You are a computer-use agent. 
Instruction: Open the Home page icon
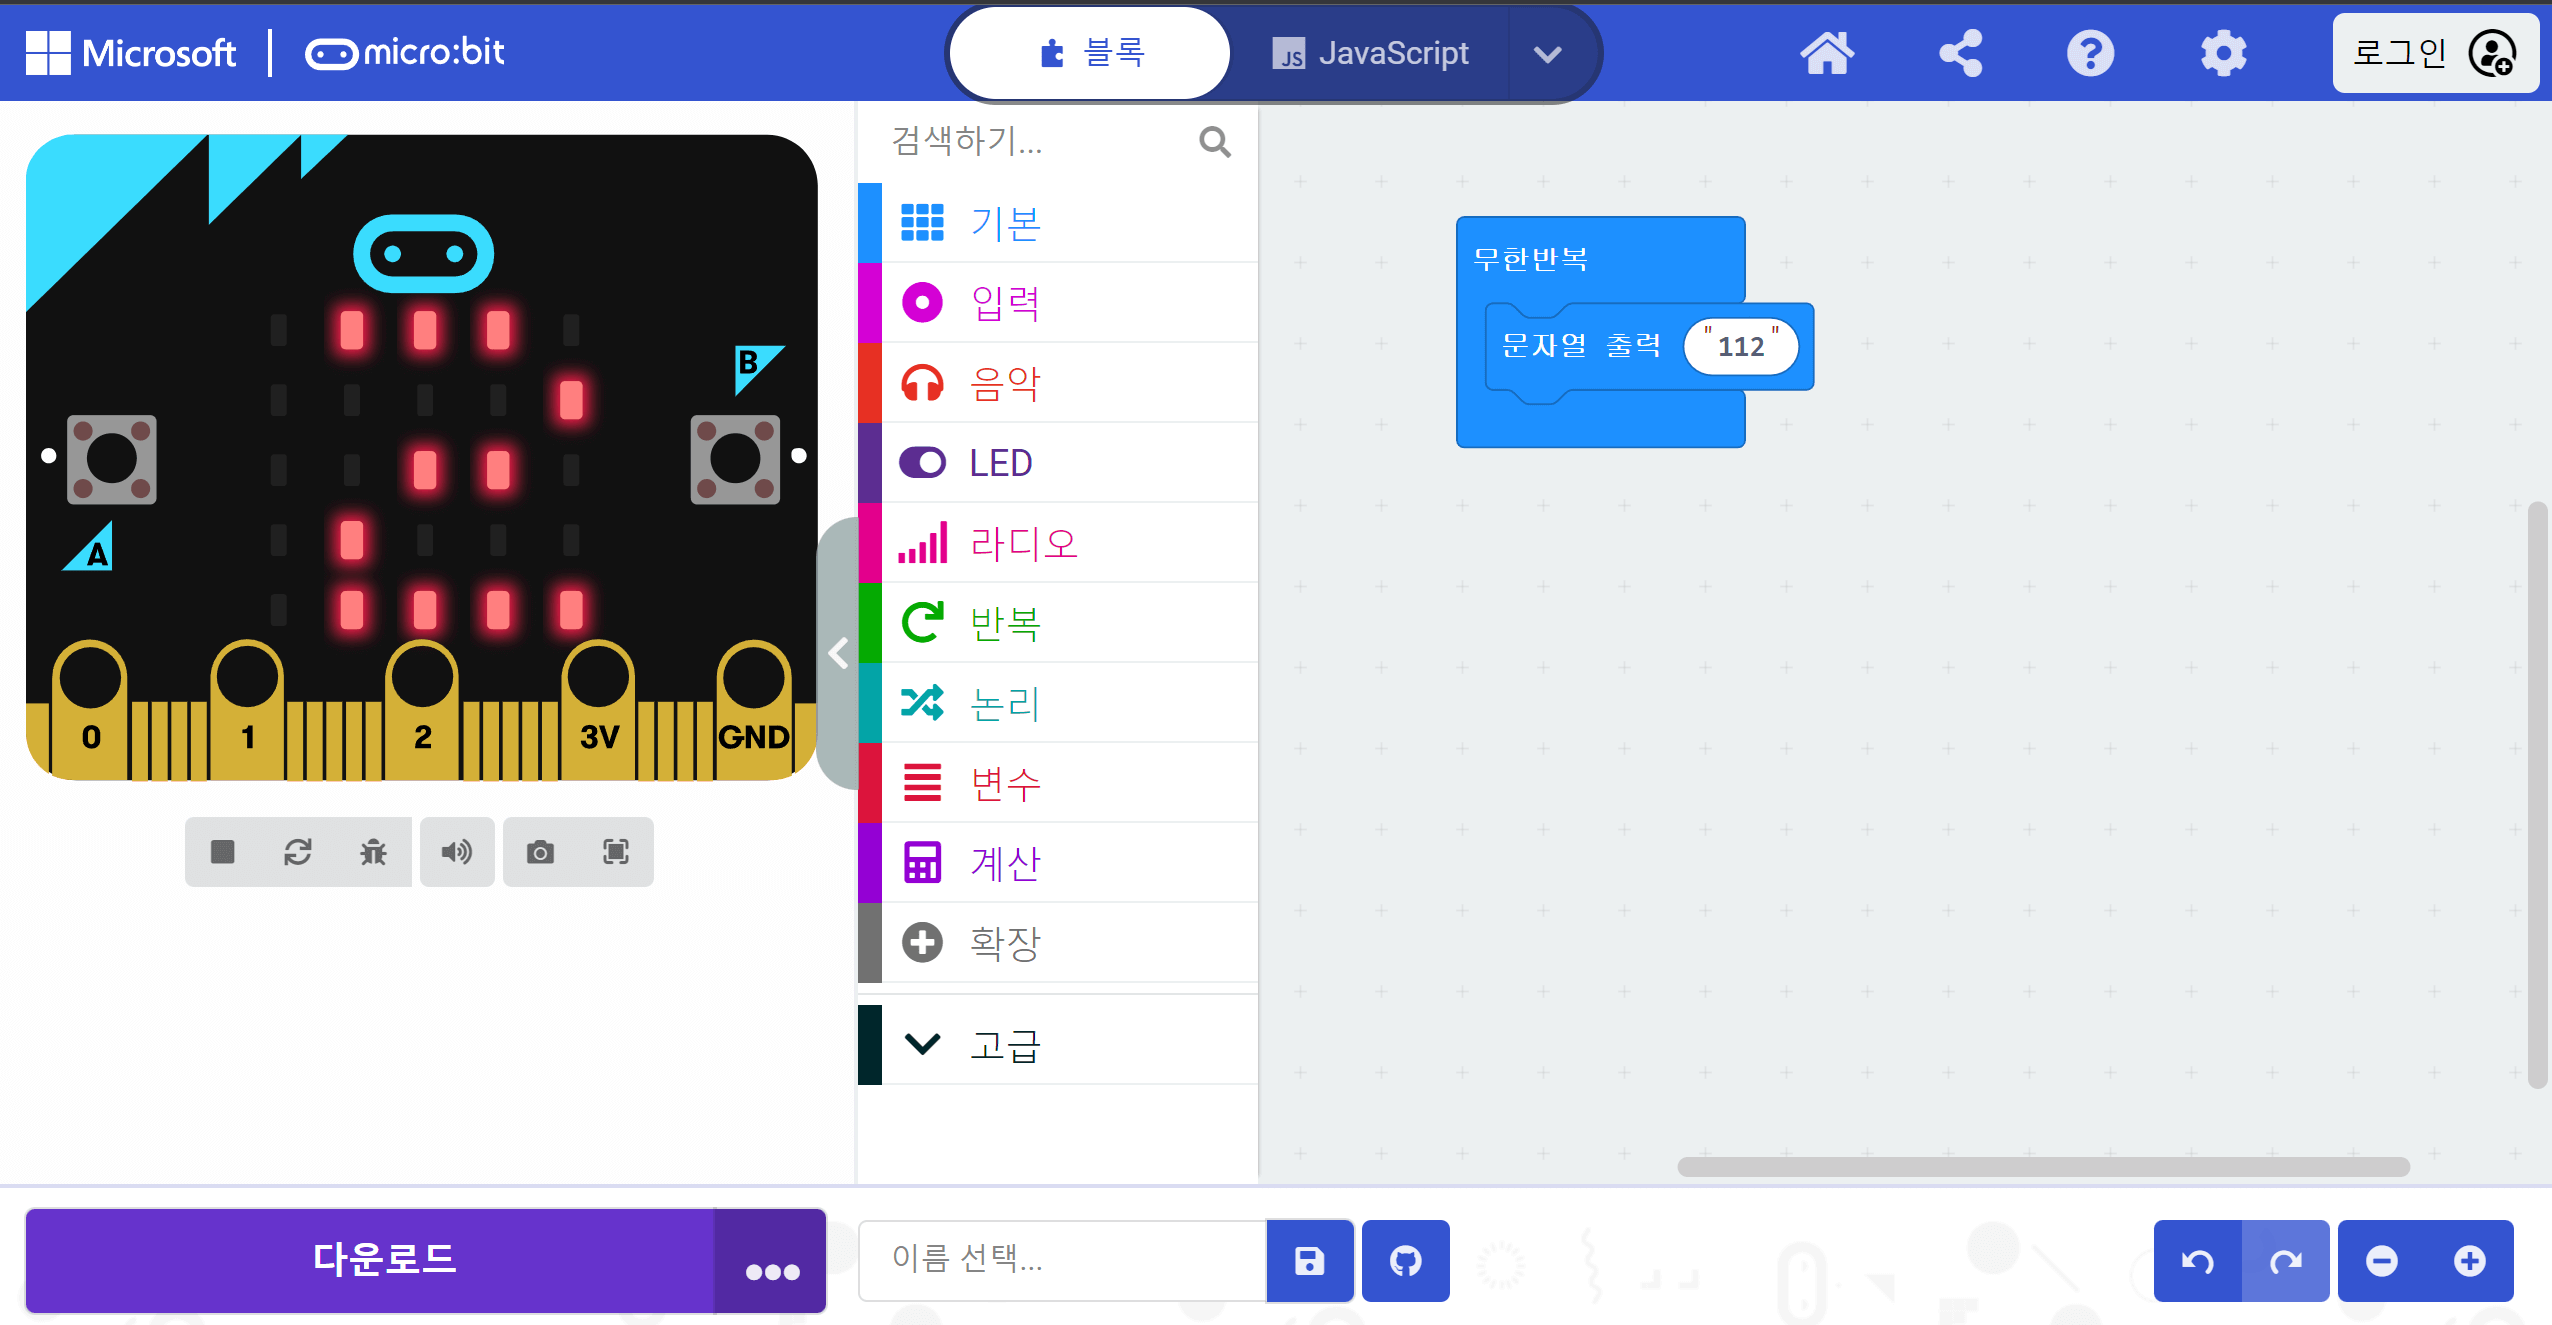pos(1827,53)
